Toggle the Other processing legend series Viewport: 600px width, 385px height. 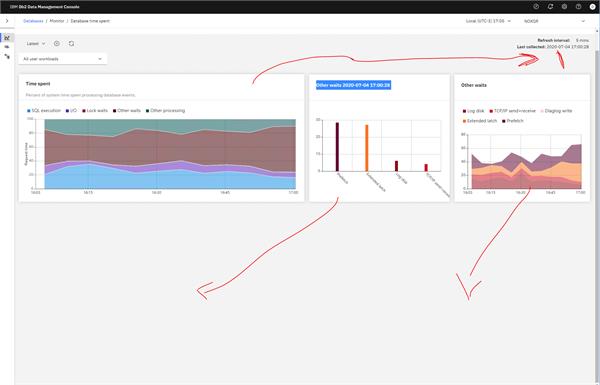[165, 111]
